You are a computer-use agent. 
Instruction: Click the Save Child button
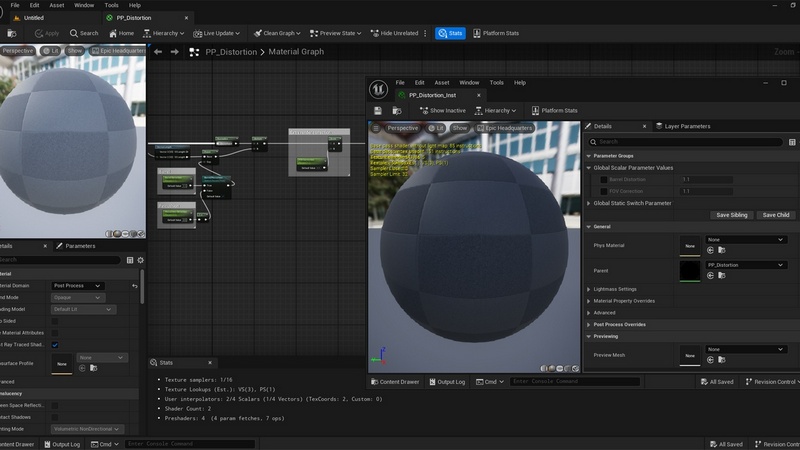(776, 215)
